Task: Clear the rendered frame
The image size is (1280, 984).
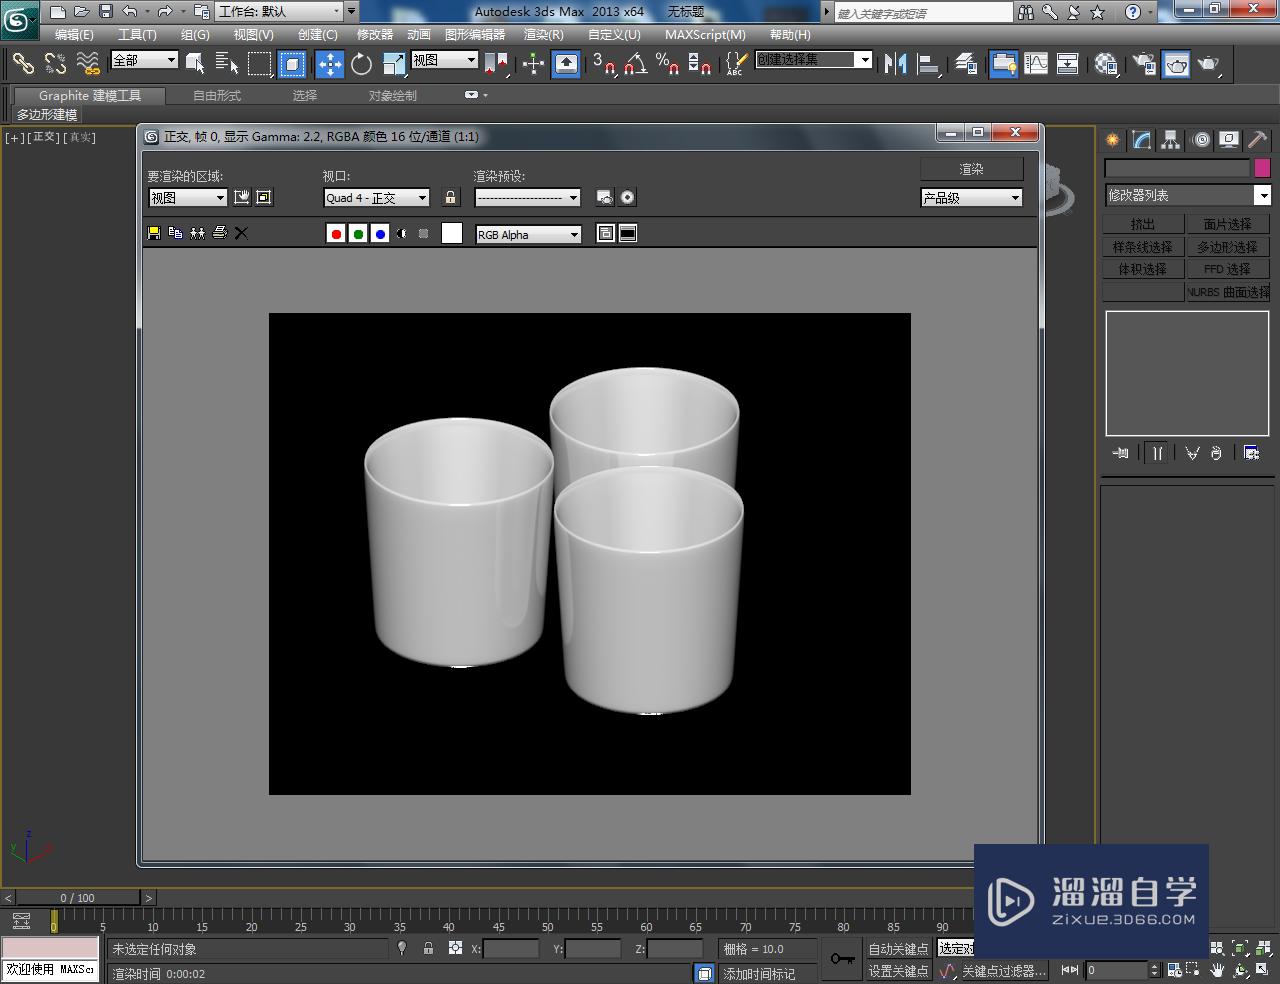Action: pyautogui.click(x=241, y=233)
